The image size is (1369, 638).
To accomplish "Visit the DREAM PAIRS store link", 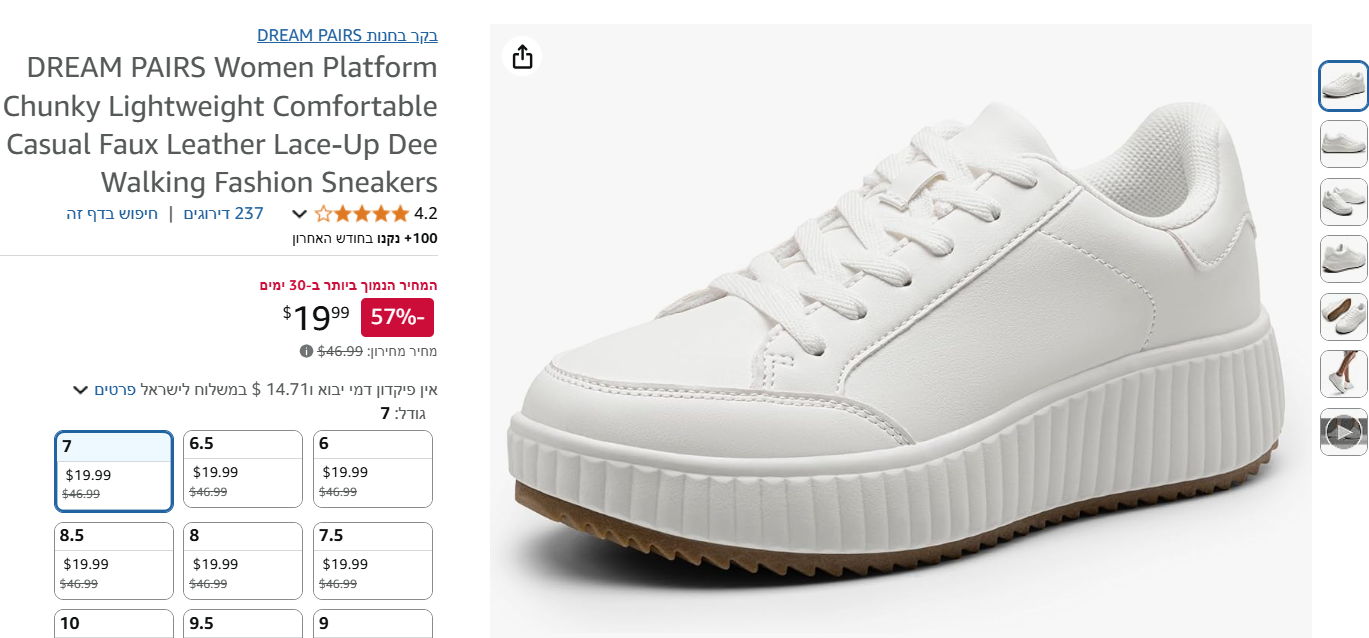I will 347,36.
